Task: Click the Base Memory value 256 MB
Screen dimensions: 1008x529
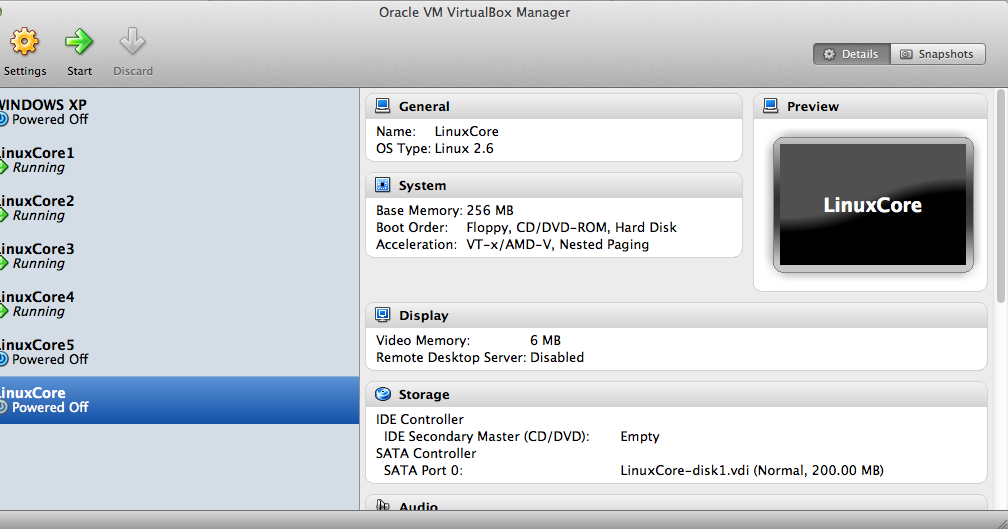Action: pyautogui.click(x=490, y=210)
